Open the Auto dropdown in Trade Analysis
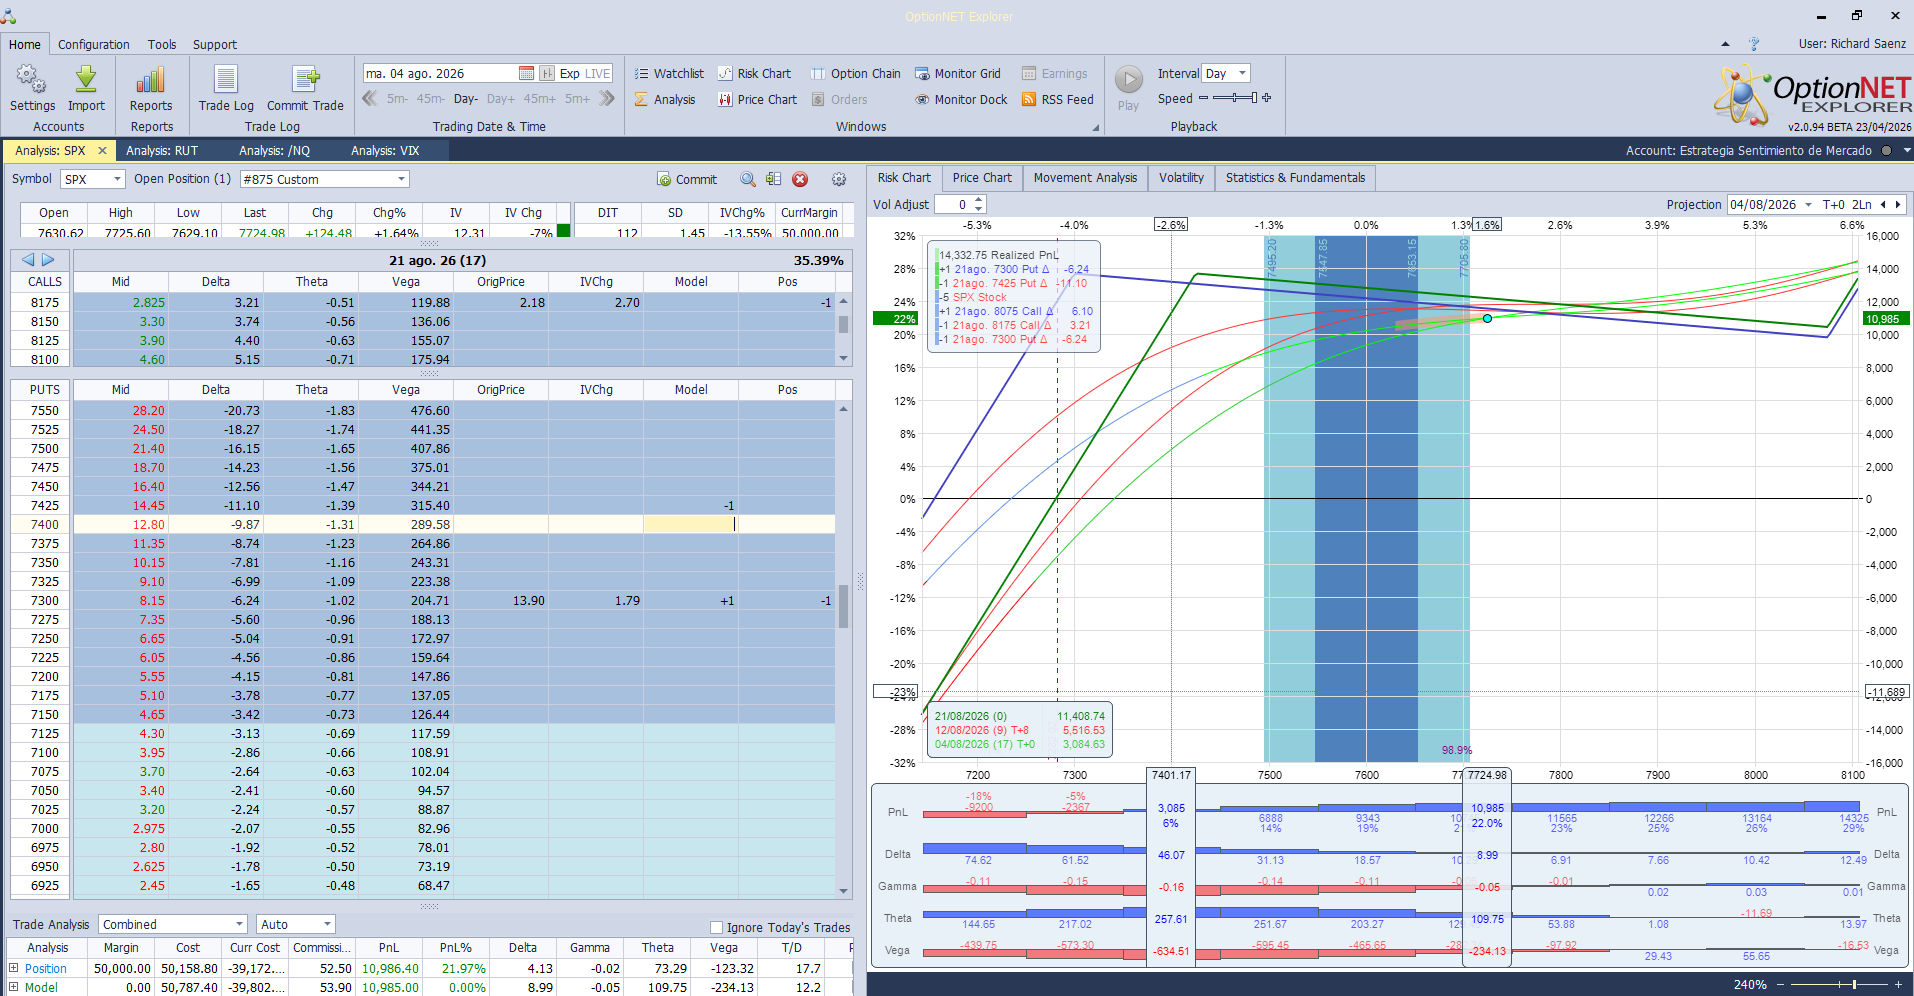The width and height of the screenshot is (1914, 996). coord(327,924)
